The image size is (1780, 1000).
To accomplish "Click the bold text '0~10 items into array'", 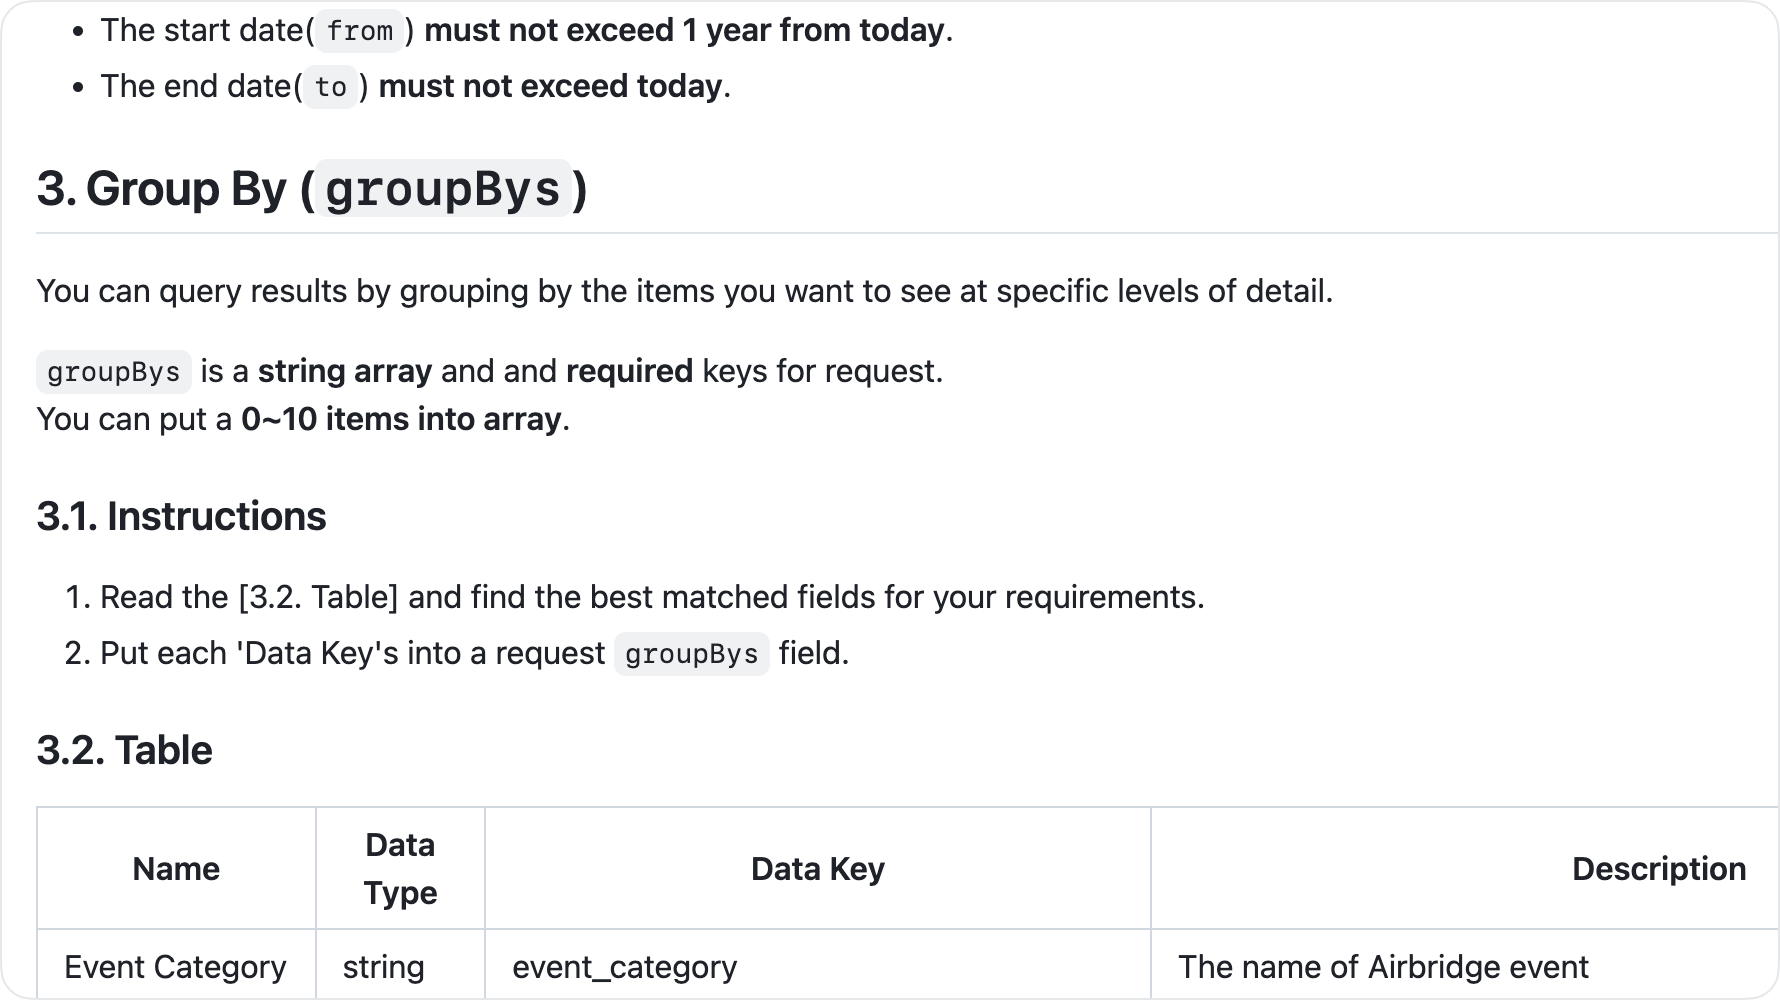I will pyautogui.click(x=401, y=419).
